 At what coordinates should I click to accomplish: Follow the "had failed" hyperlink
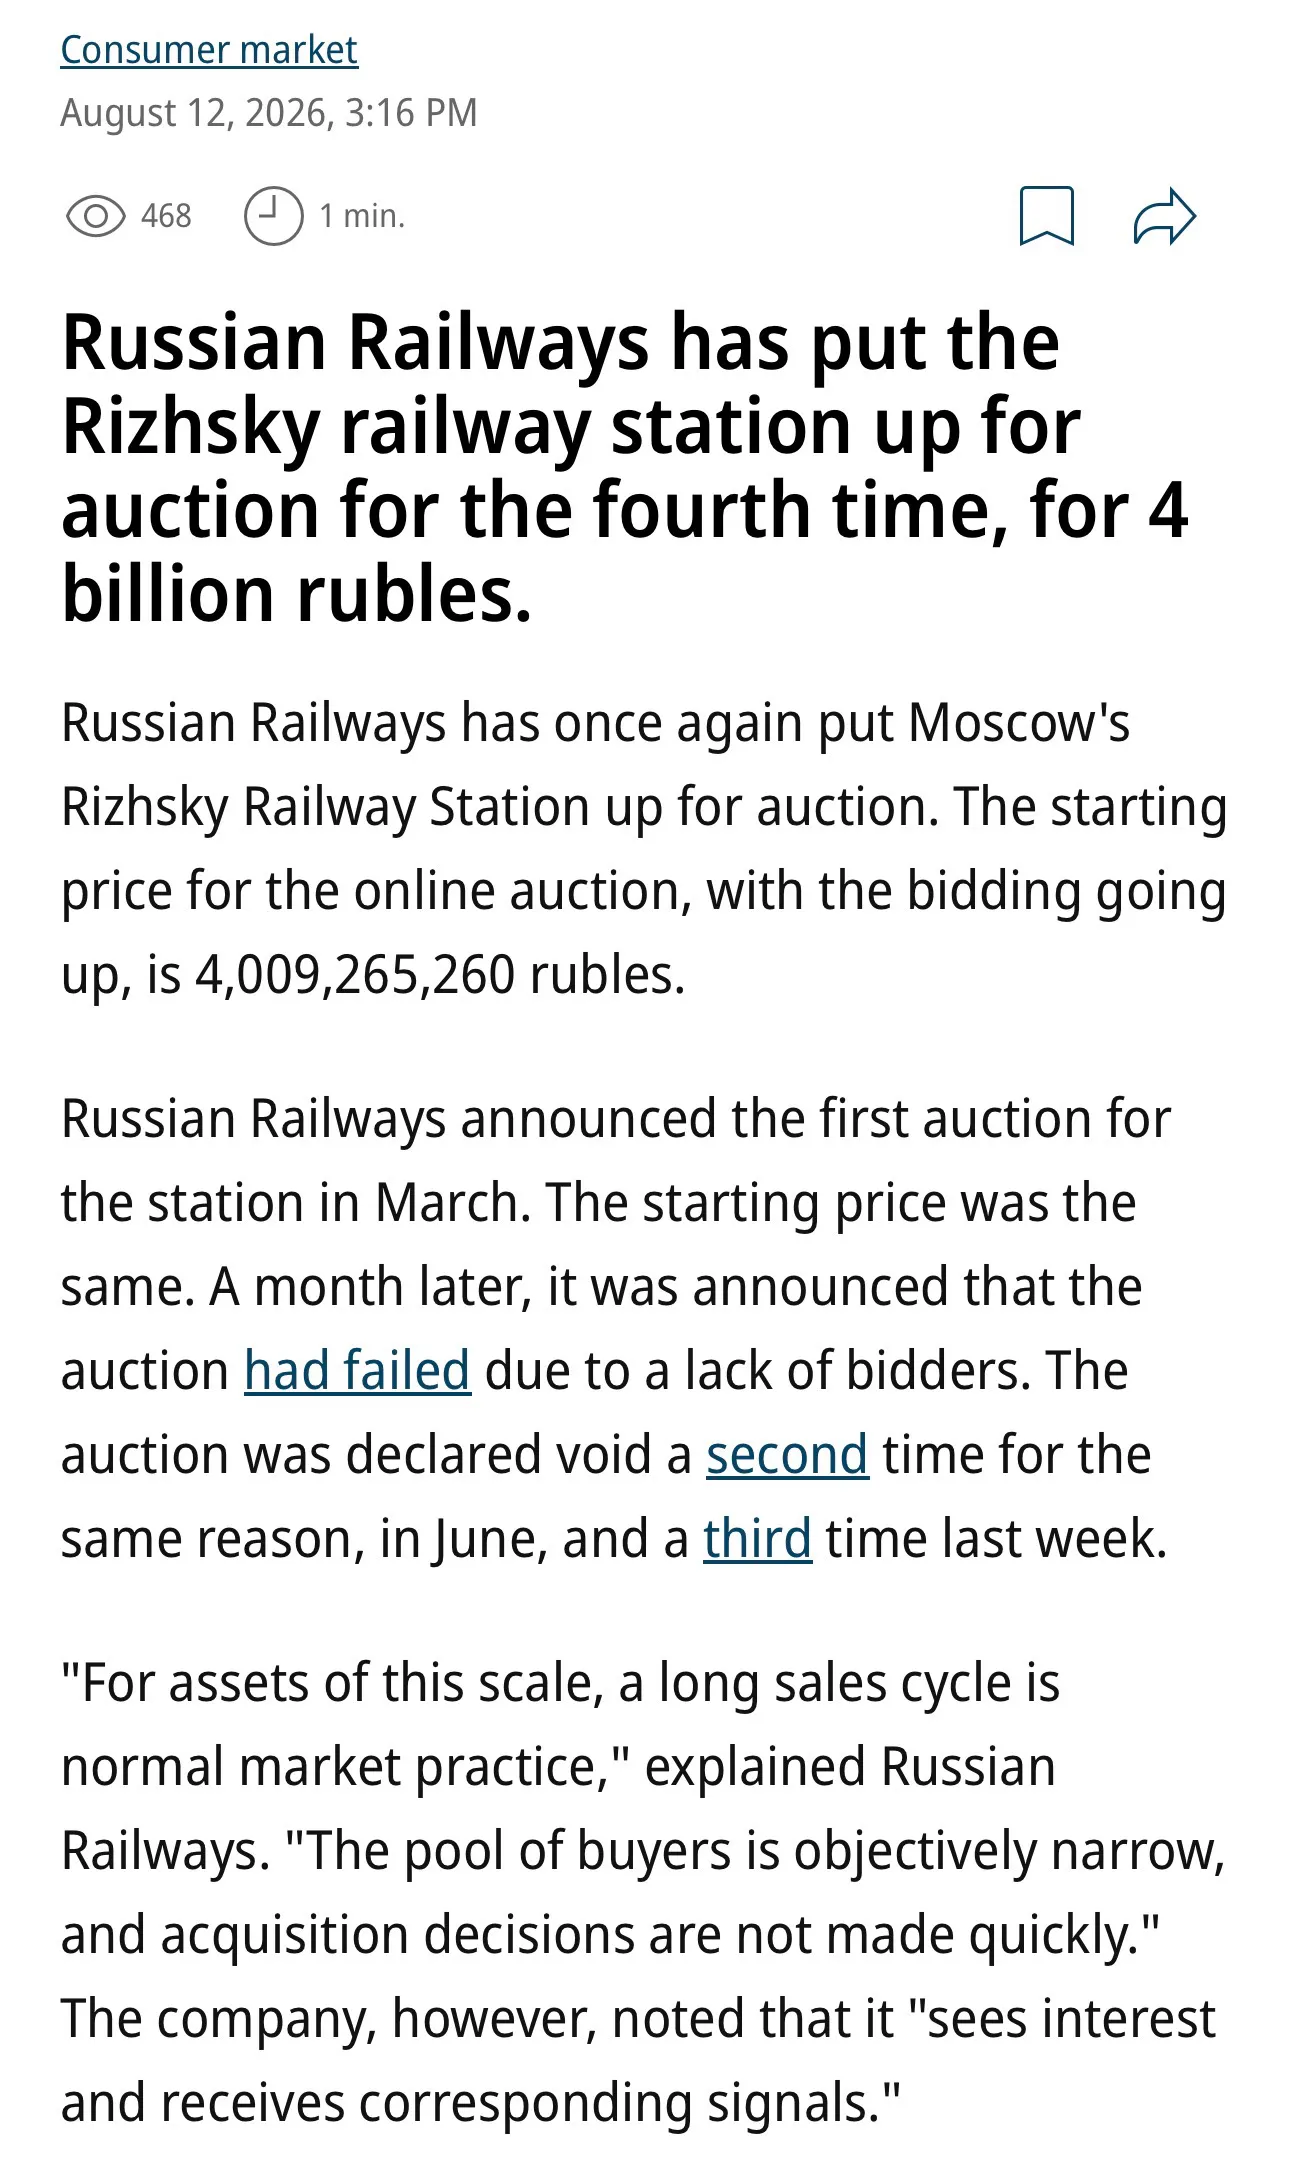pyautogui.click(x=357, y=1370)
